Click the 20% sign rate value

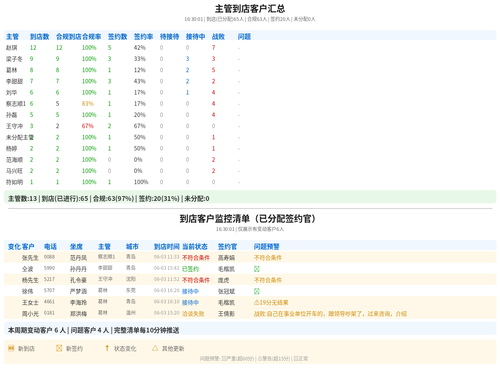pos(140,115)
